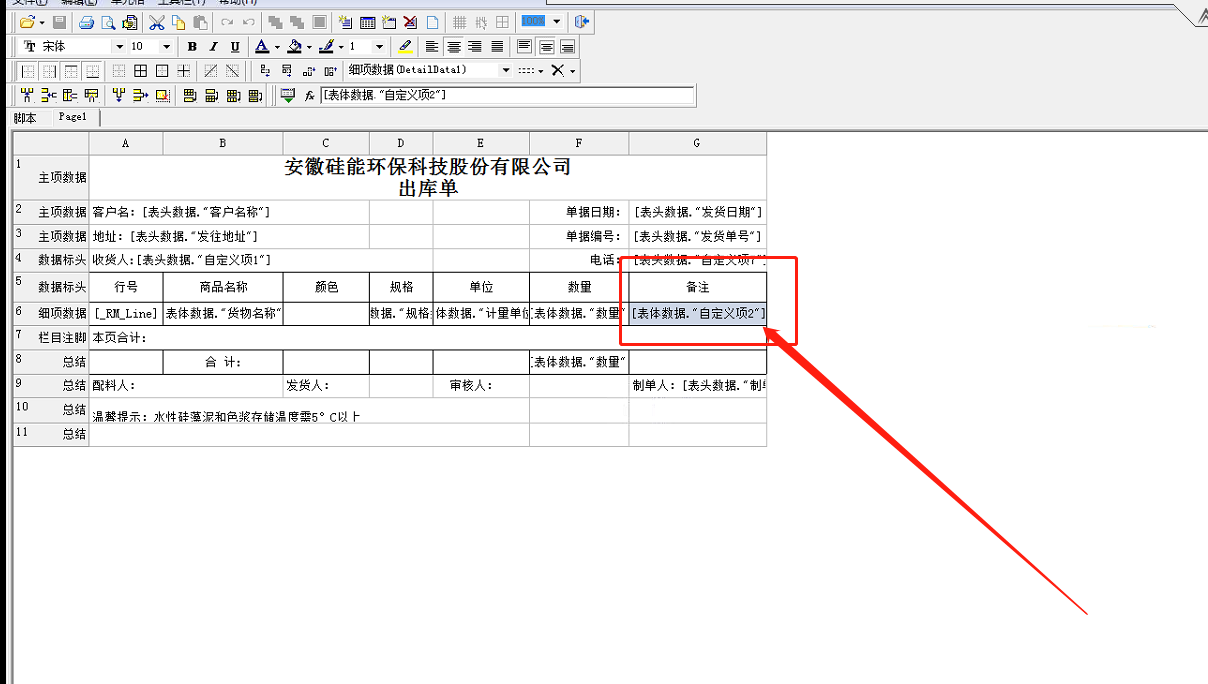Click the blank new page icon

tap(432, 22)
